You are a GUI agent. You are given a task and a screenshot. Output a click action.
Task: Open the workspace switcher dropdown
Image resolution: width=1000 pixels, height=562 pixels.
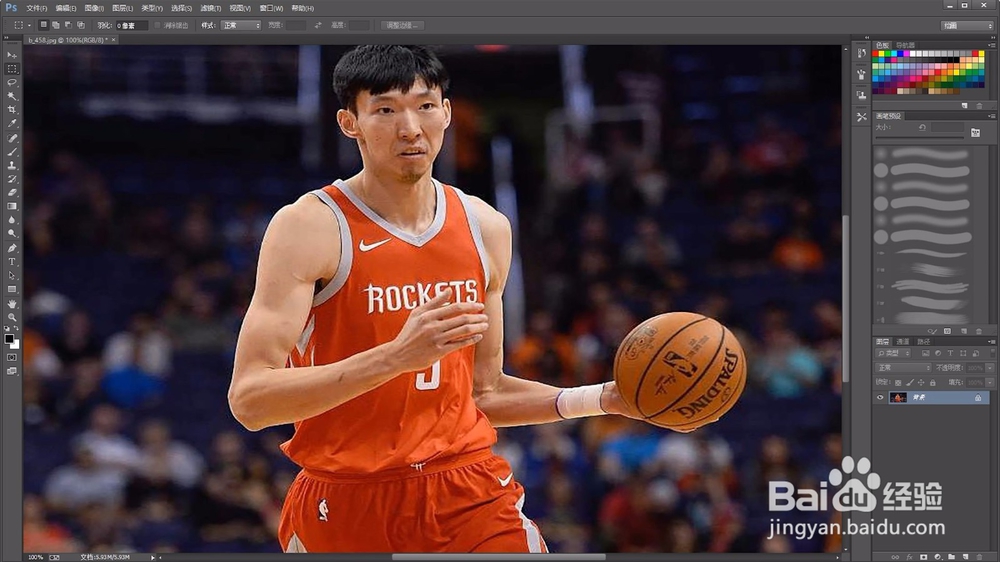click(x=967, y=26)
